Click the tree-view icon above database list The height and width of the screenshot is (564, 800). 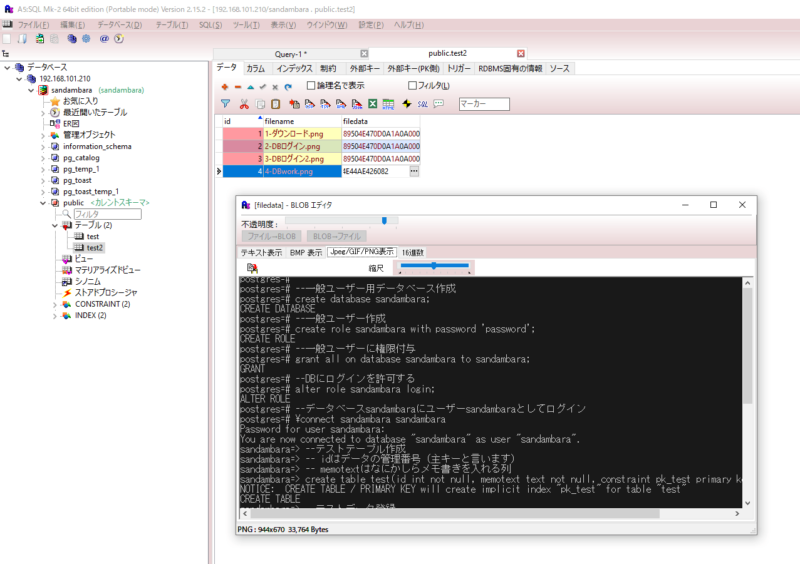coord(6,54)
